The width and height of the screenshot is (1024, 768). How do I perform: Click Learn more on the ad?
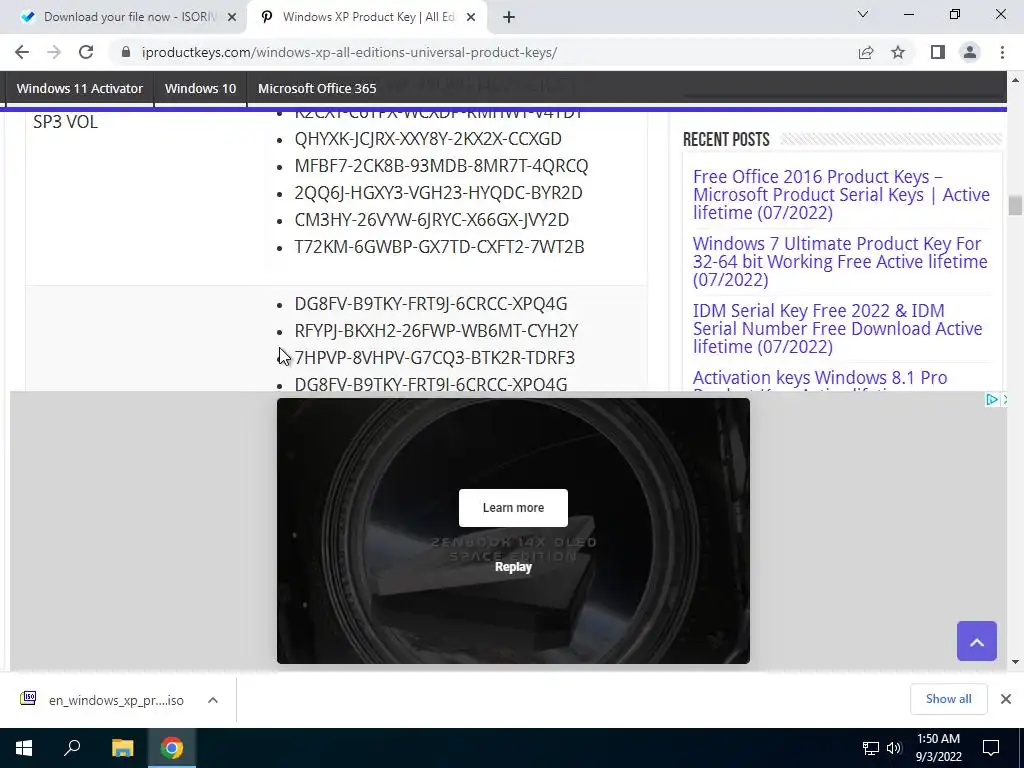513,508
